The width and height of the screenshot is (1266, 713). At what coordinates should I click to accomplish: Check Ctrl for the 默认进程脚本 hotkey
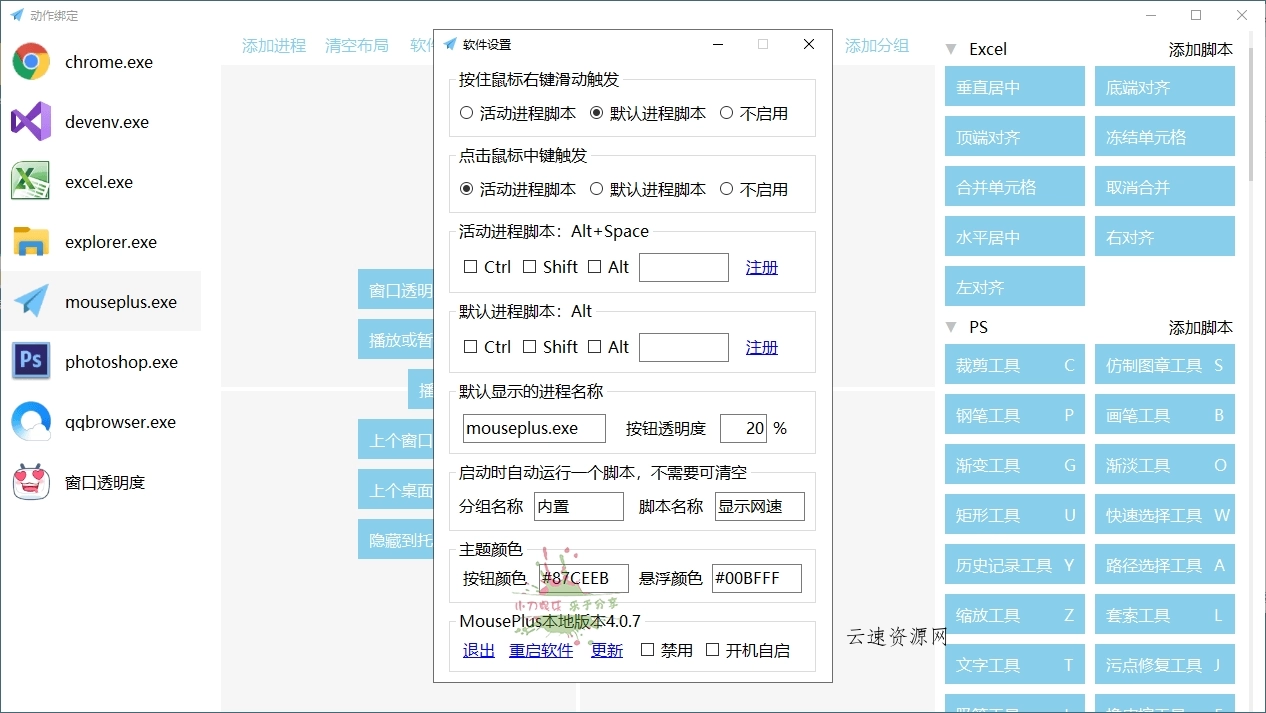point(470,347)
